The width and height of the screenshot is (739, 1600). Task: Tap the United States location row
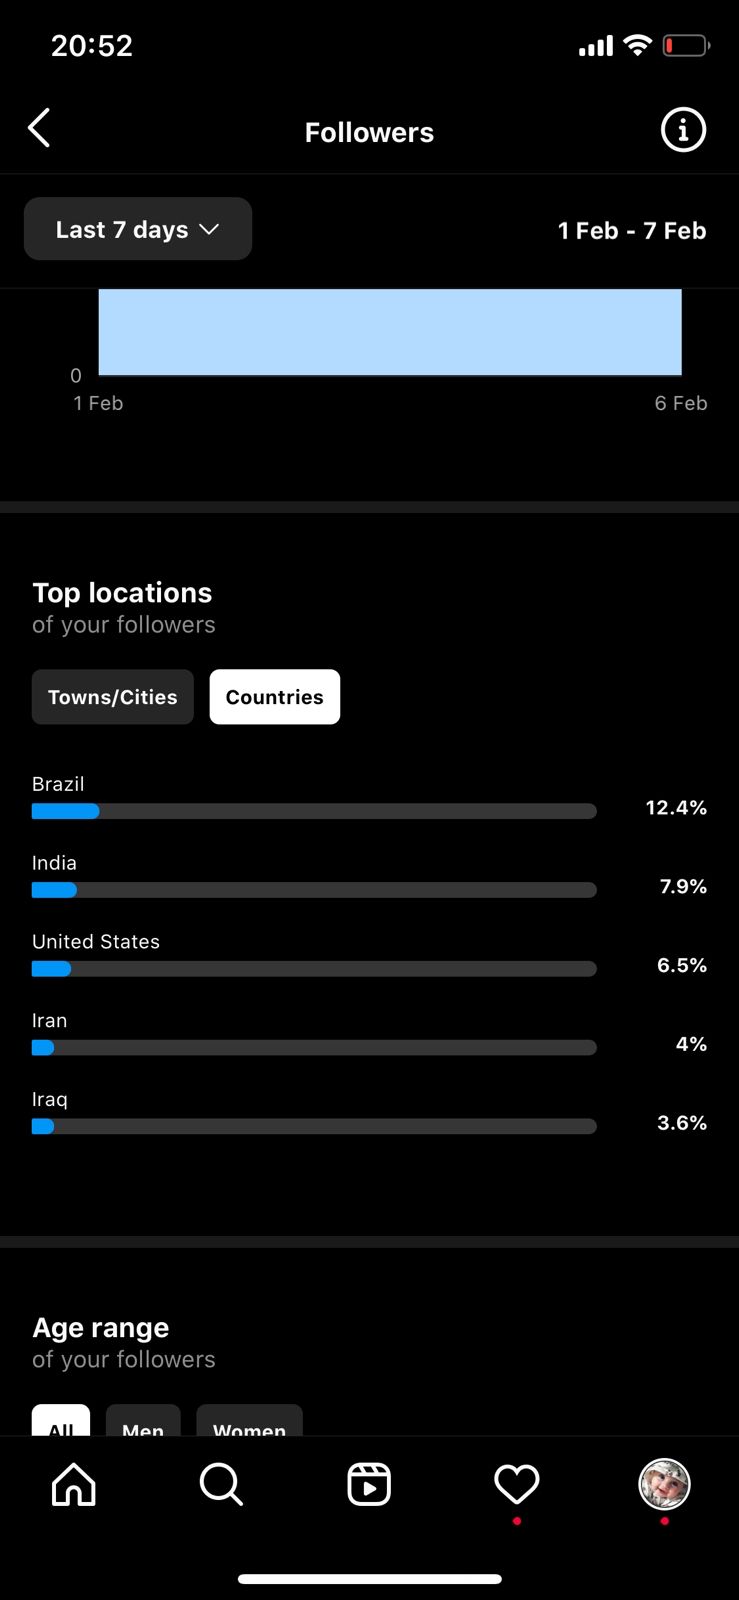[314, 956]
